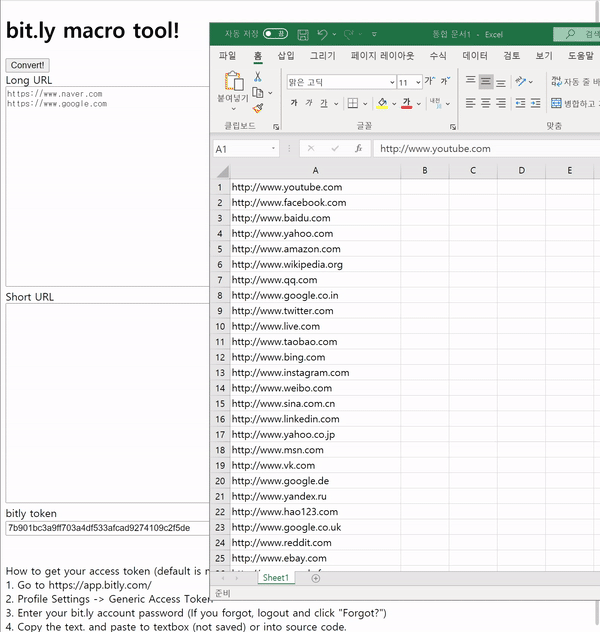Click the Middle Align icon

tap(486, 82)
